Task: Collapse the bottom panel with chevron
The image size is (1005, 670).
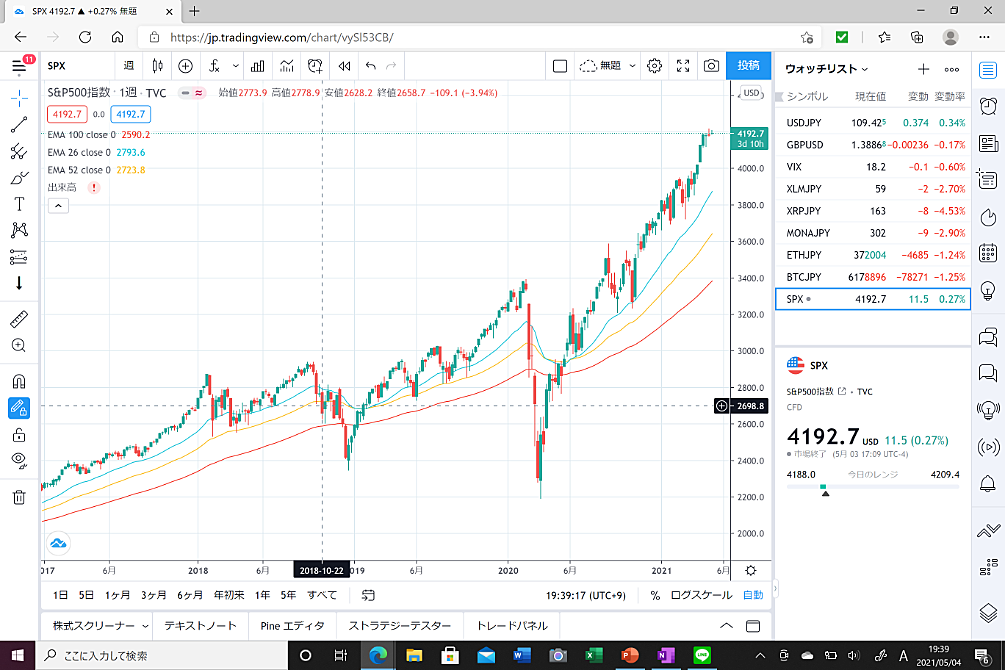Action: coord(726,626)
